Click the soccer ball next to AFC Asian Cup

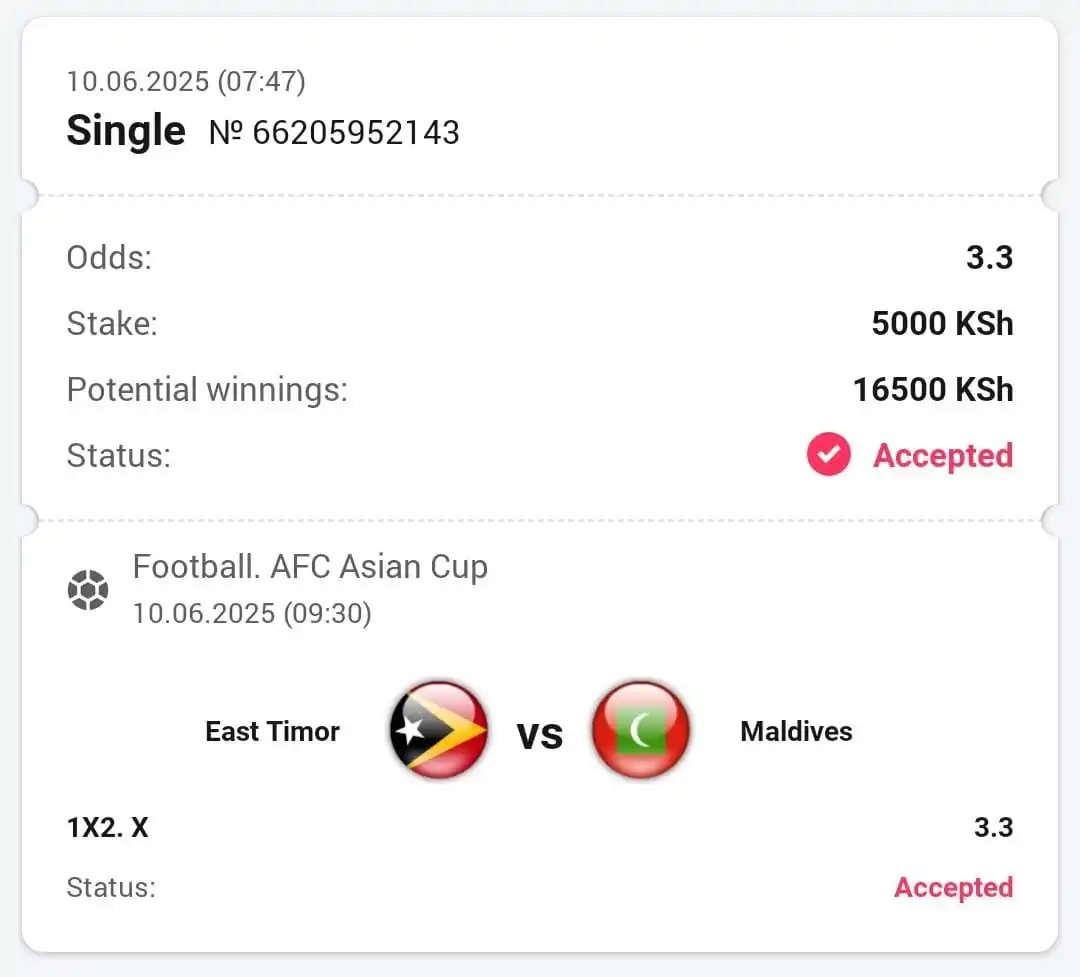88,589
